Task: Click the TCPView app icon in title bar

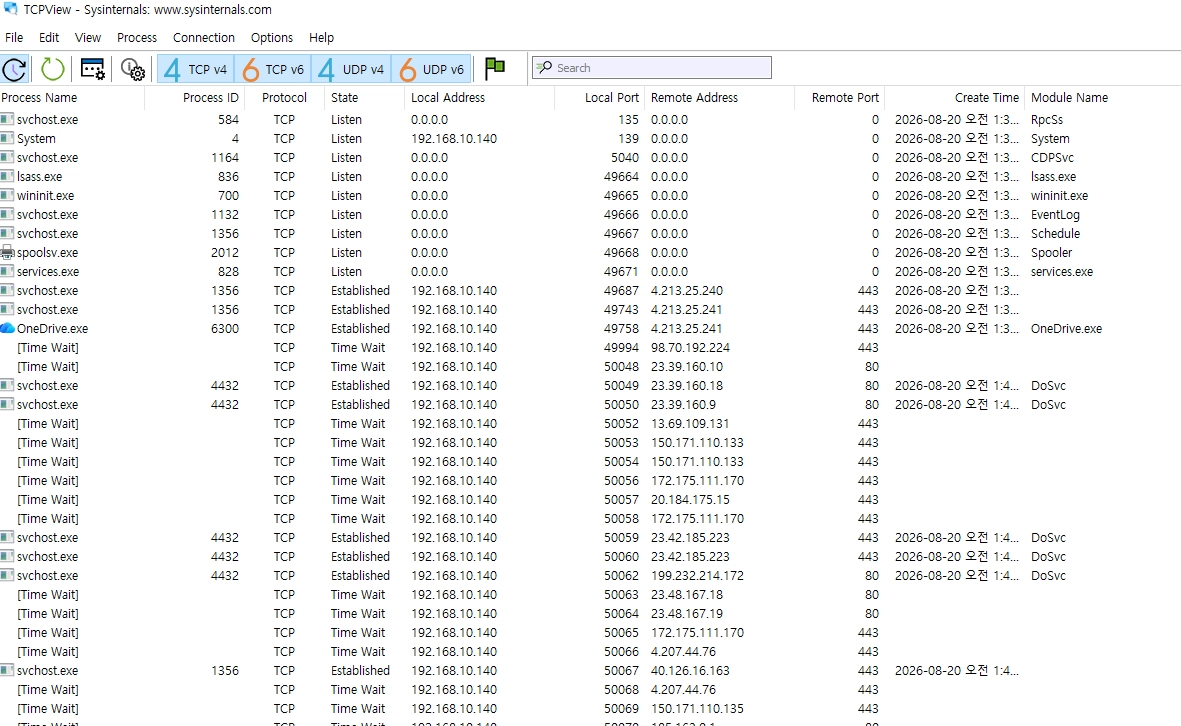Action: click(10, 9)
